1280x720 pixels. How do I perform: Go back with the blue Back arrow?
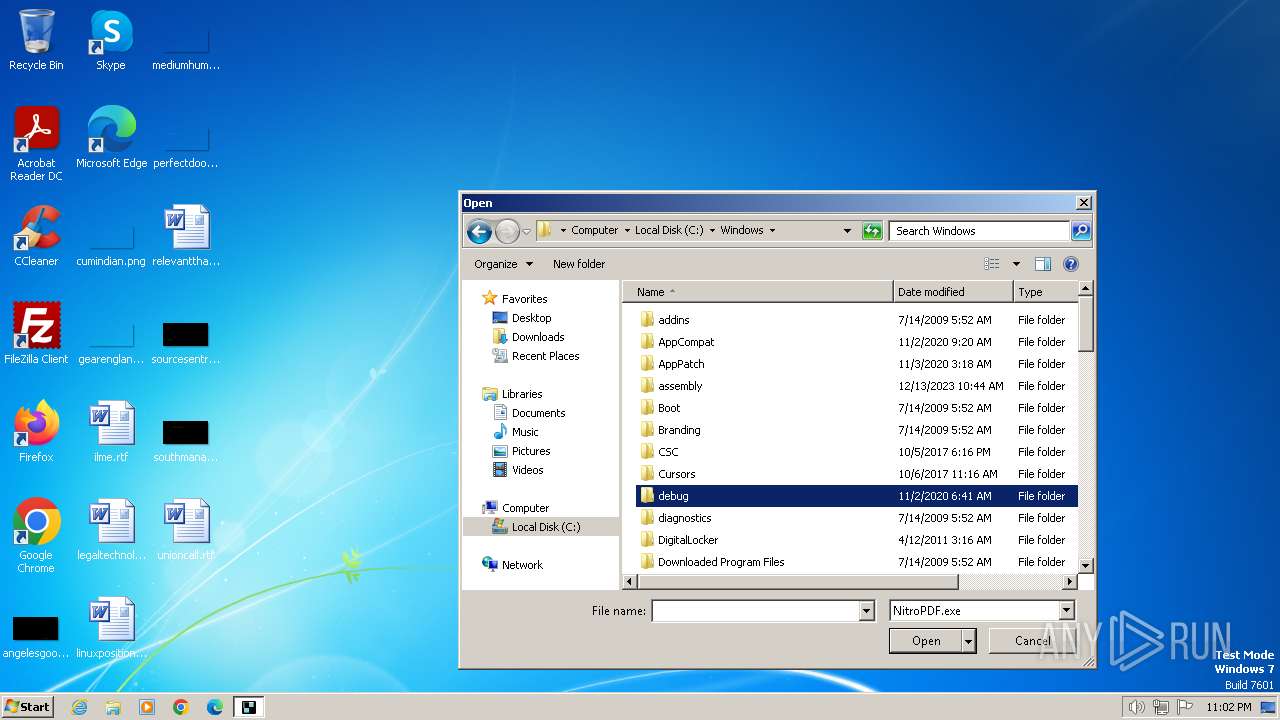pyautogui.click(x=479, y=232)
